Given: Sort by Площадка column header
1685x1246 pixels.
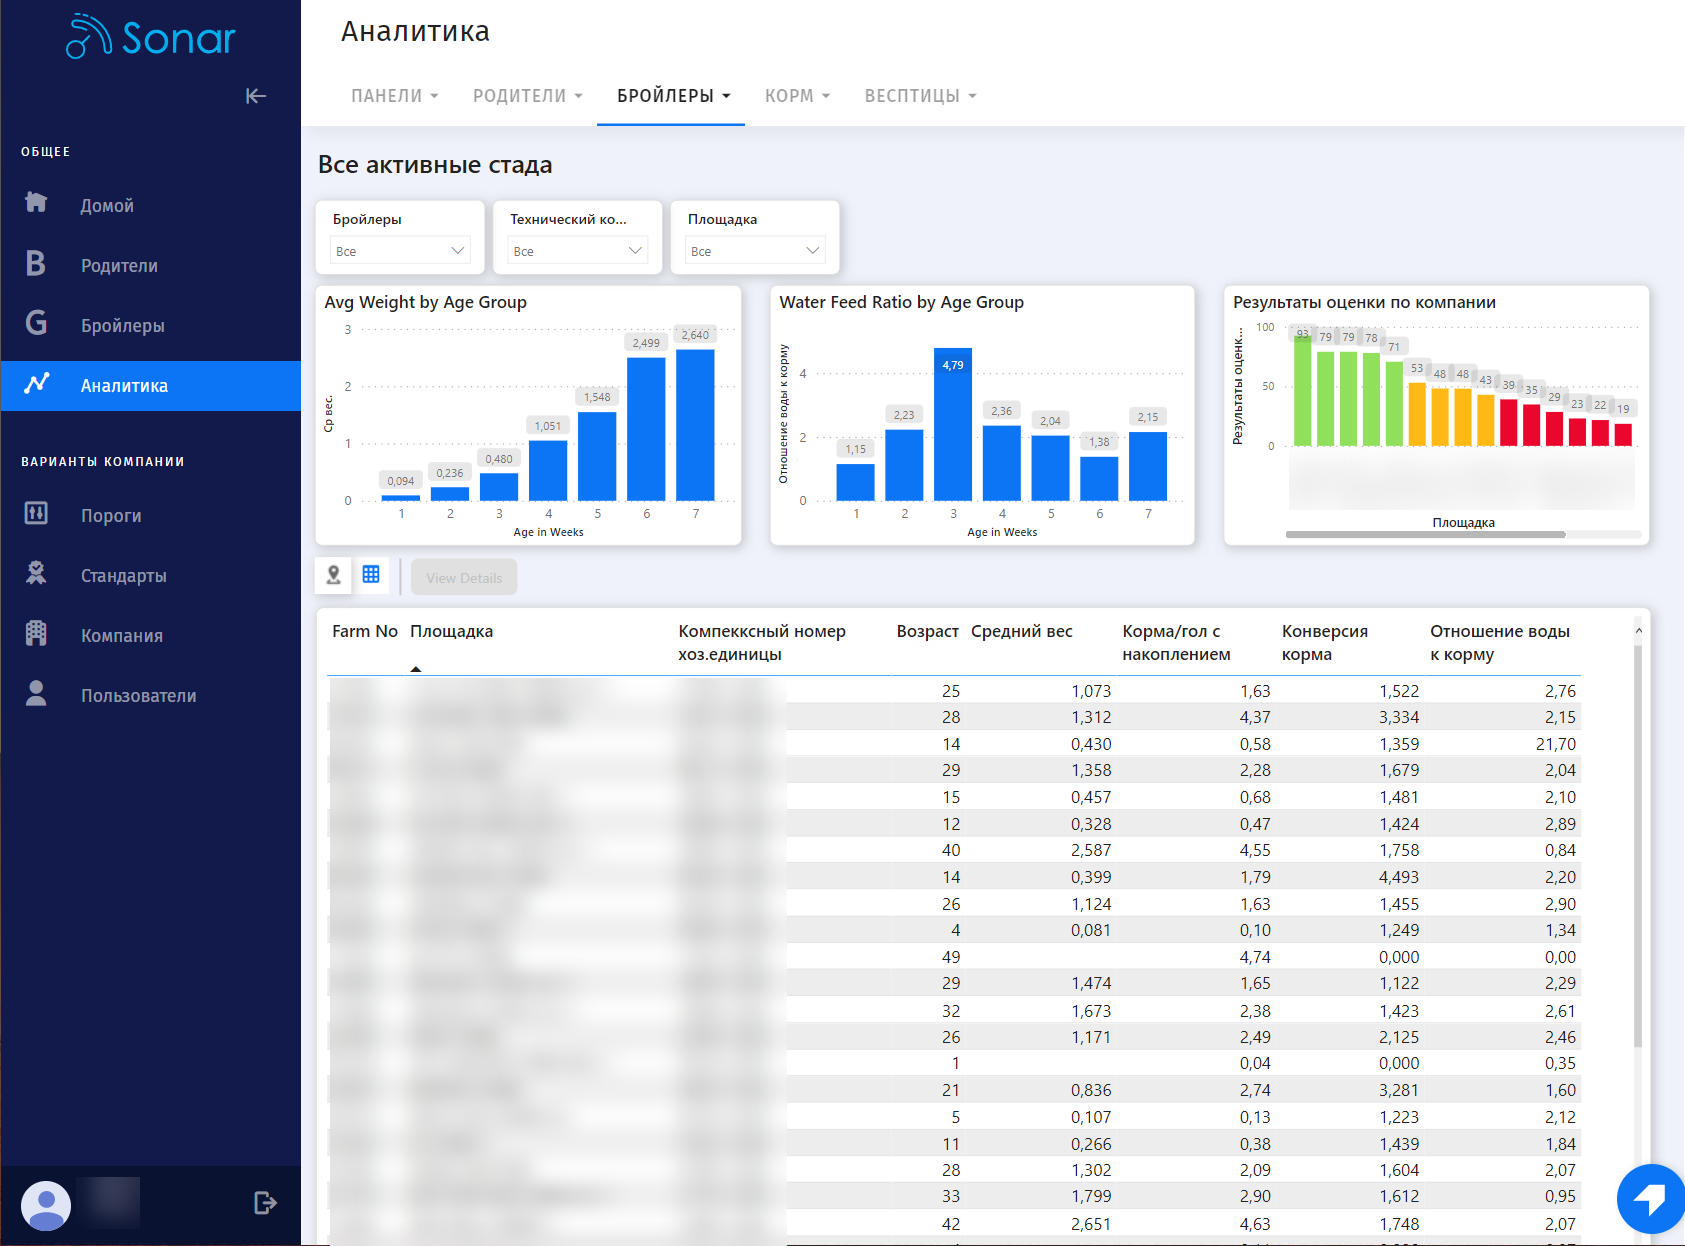Looking at the screenshot, I should tap(451, 631).
